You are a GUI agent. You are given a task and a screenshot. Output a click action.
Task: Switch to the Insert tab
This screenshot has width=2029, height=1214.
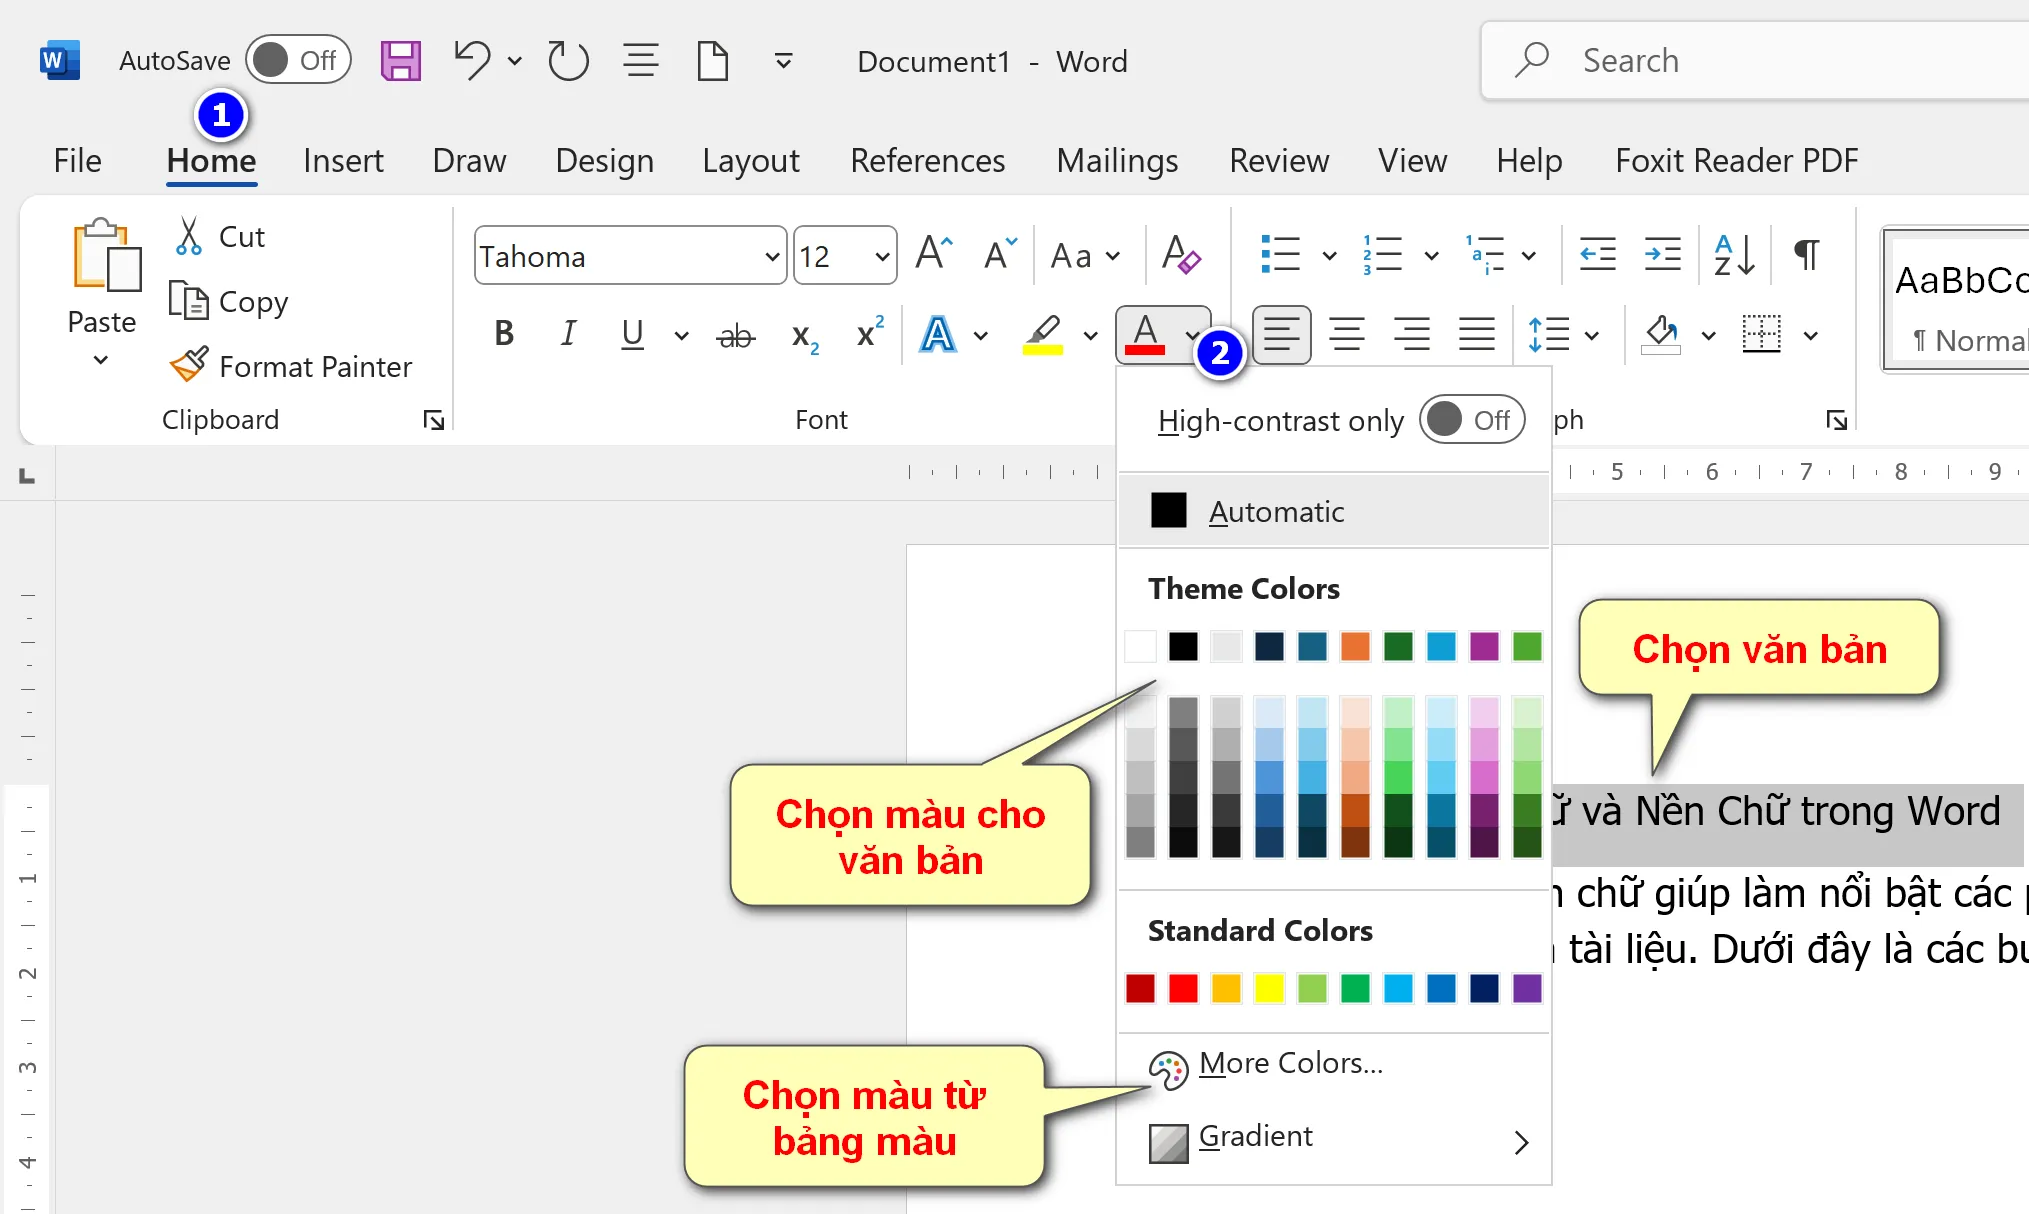[343, 161]
